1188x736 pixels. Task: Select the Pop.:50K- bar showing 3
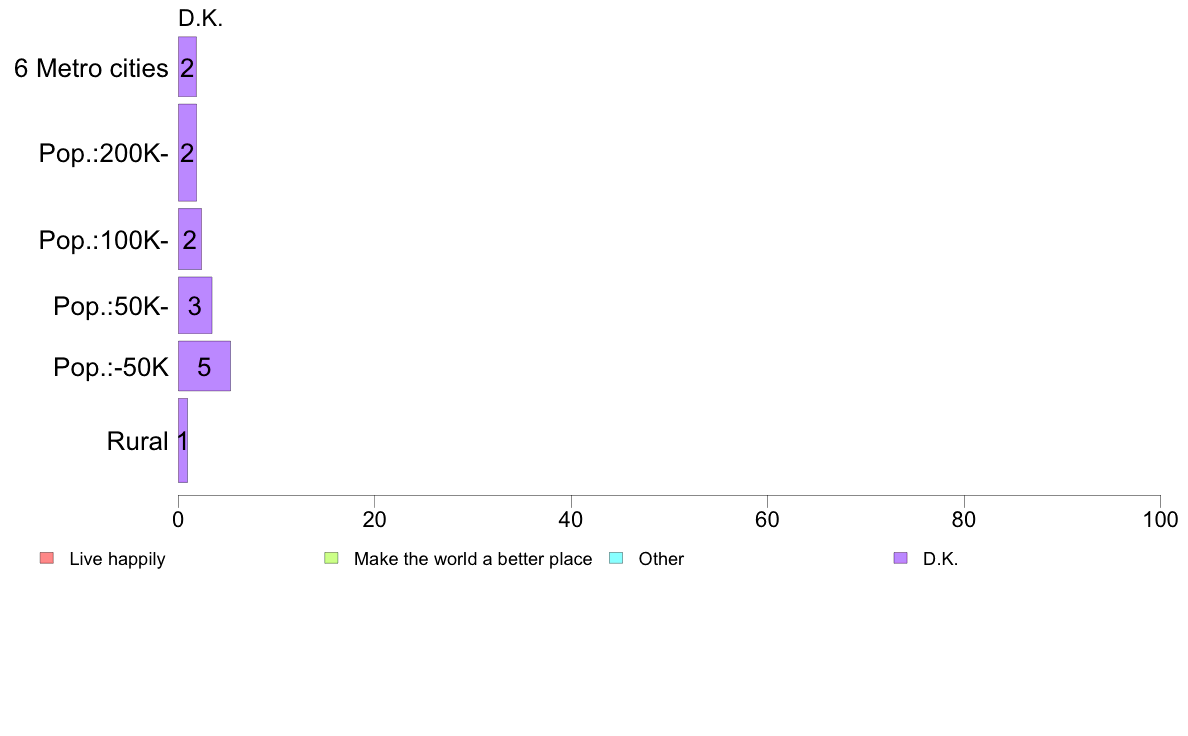(x=195, y=305)
